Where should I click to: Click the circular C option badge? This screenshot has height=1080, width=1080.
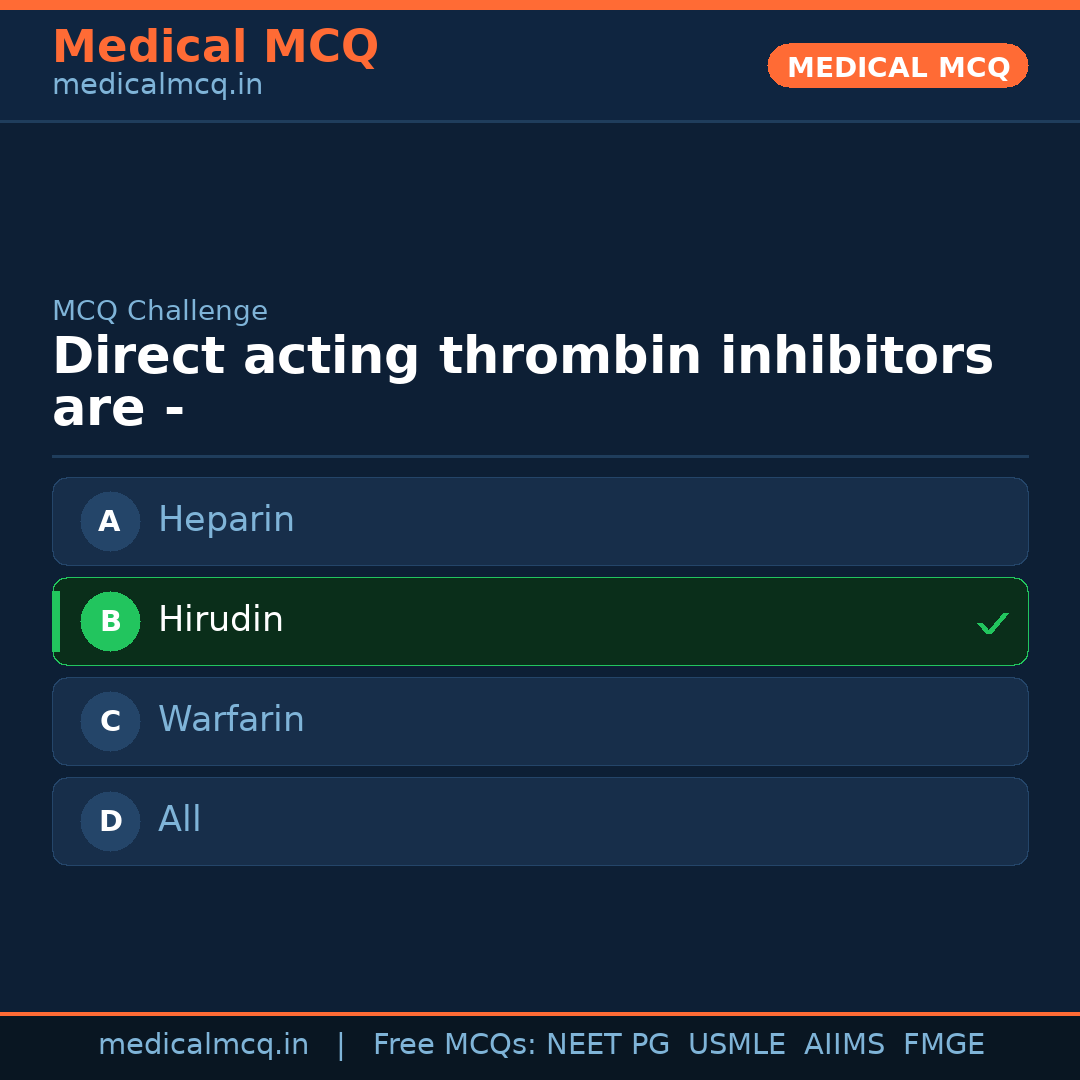pyautogui.click(x=110, y=721)
